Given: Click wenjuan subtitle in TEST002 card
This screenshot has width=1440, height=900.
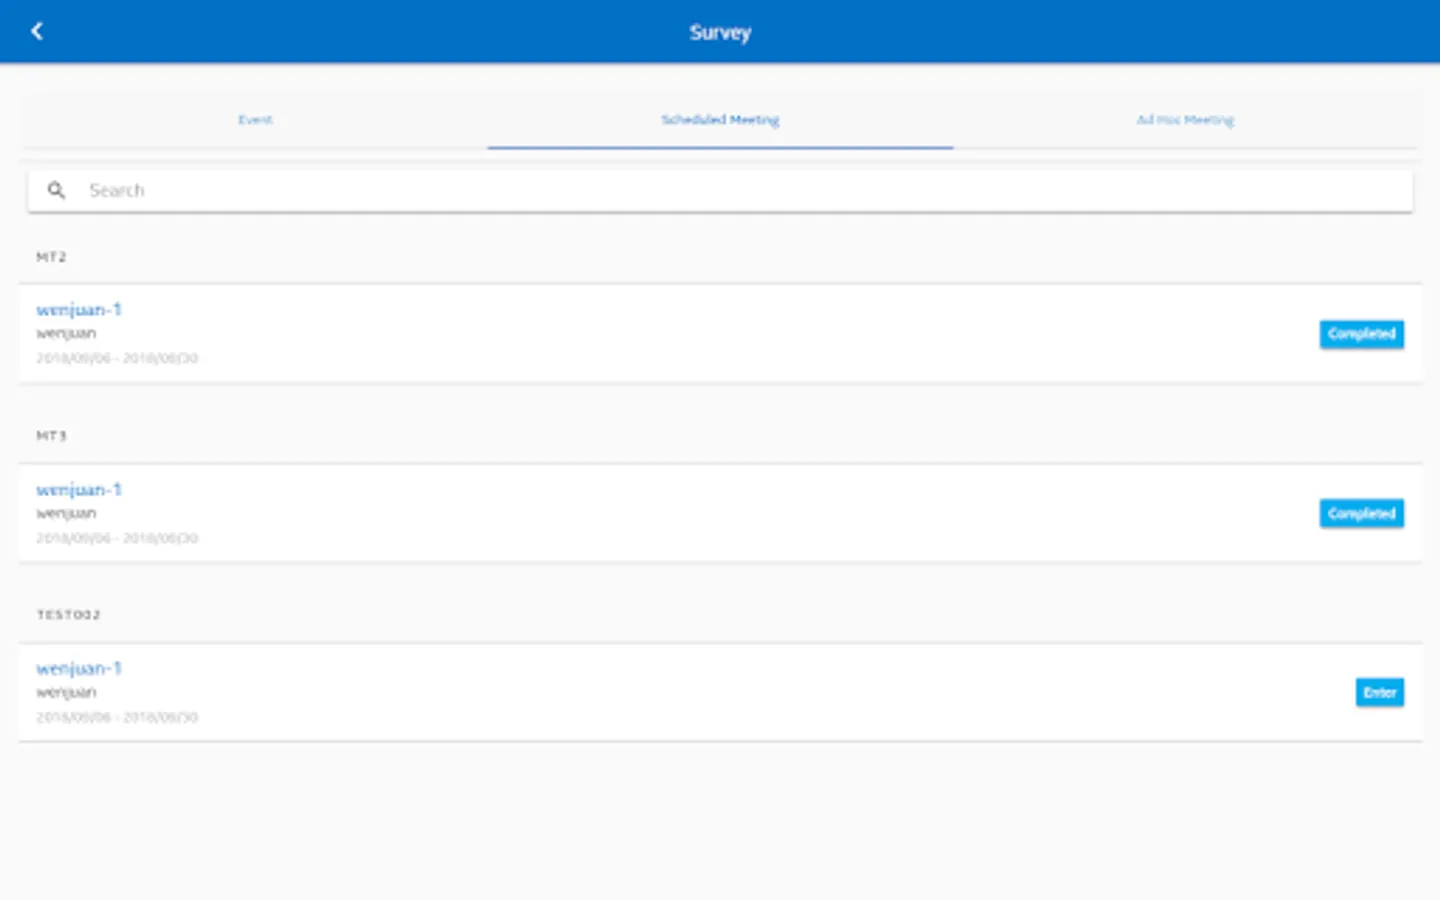Looking at the screenshot, I should [x=66, y=693].
